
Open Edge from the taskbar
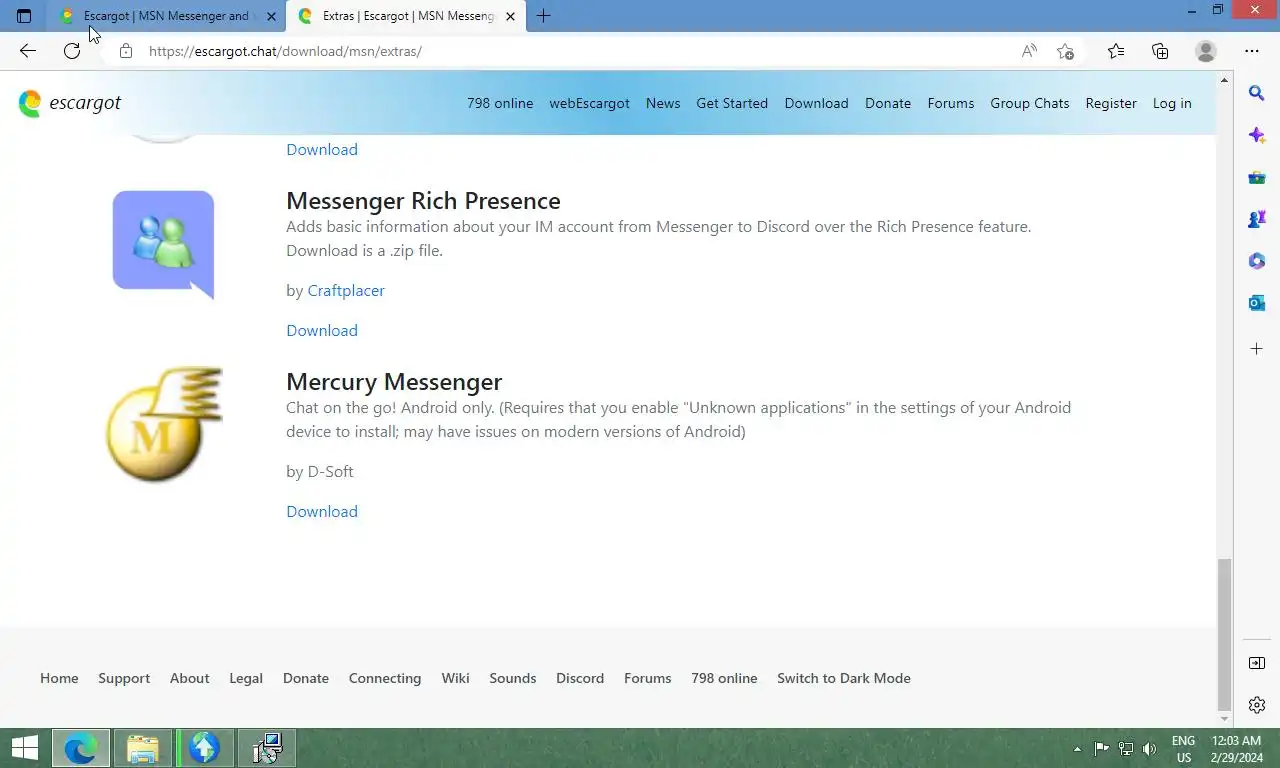click(x=80, y=748)
